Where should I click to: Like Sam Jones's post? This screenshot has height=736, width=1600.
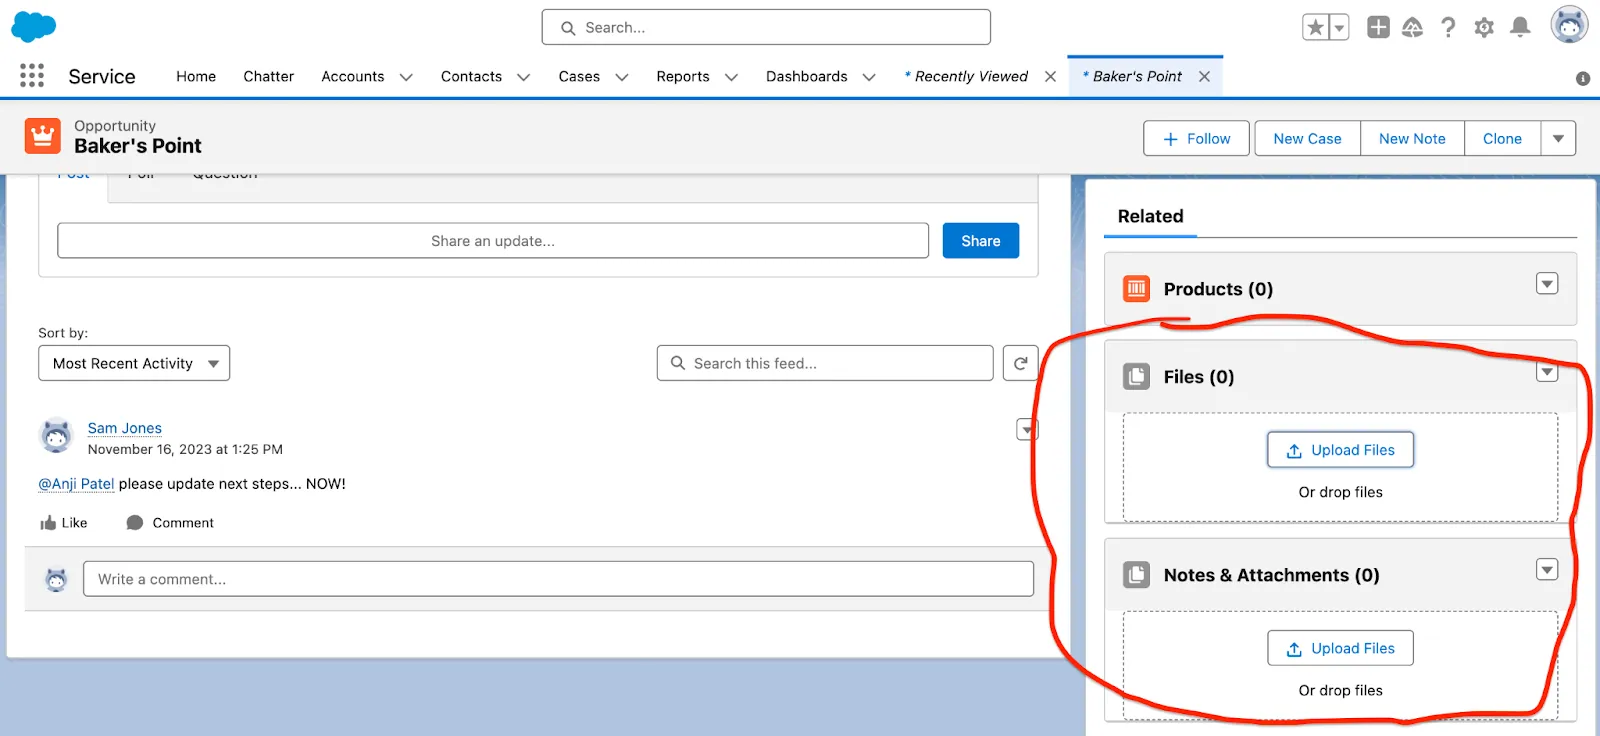click(63, 523)
